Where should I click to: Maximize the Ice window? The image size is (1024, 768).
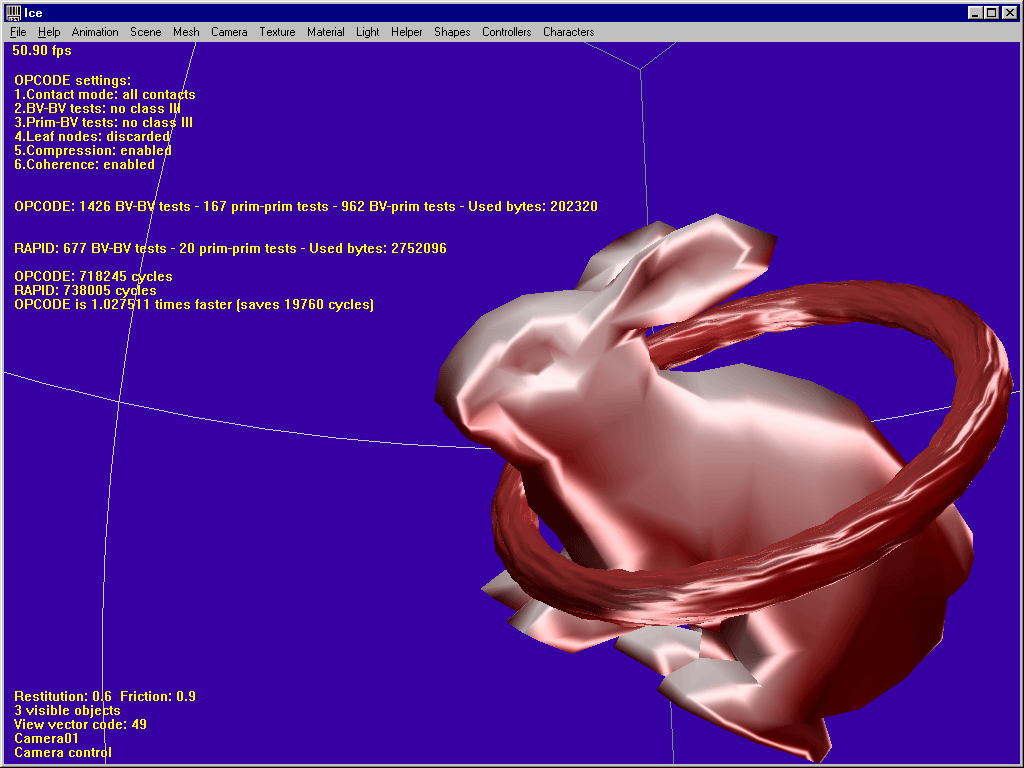click(x=991, y=12)
